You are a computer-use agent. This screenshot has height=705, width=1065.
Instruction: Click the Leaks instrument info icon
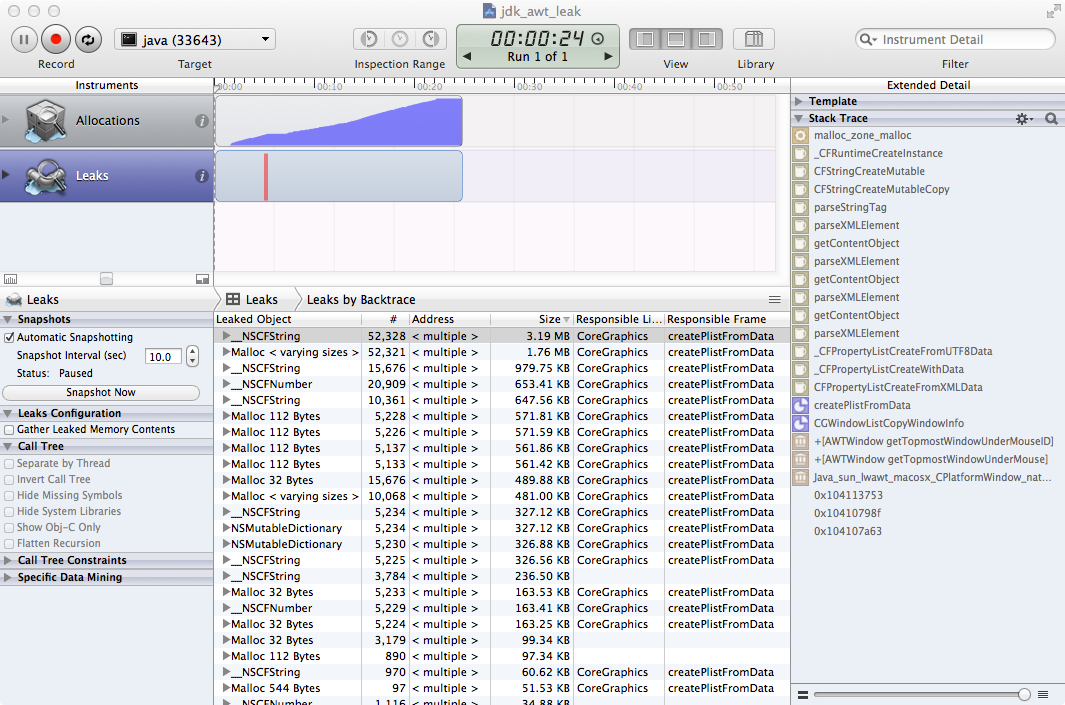point(202,176)
